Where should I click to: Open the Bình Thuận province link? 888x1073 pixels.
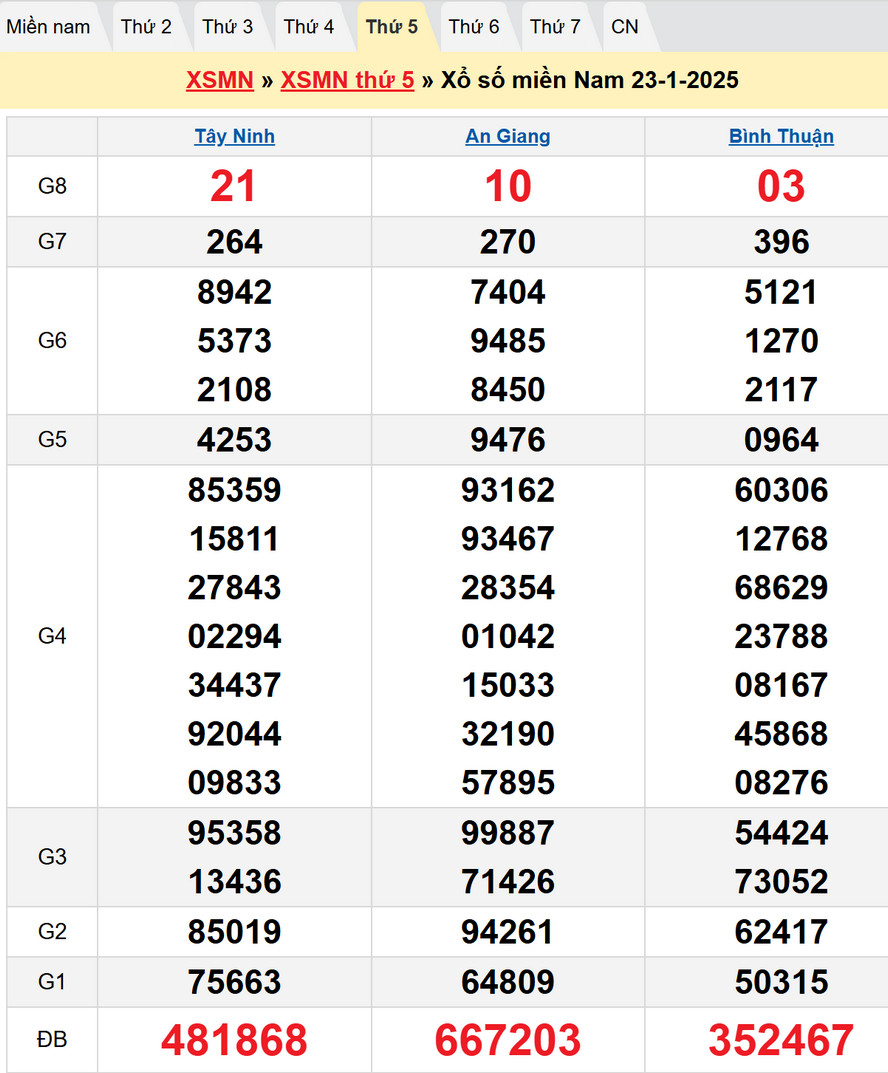(x=781, y=137)
